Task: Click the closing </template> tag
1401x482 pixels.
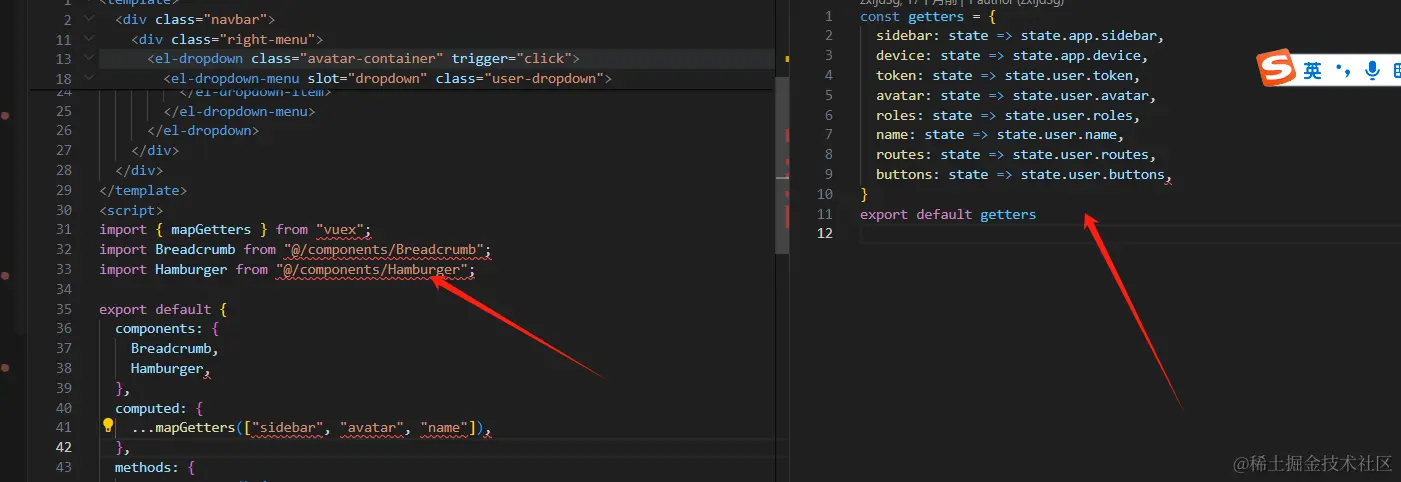Action: pyautogui.click(x=143, y=190)
